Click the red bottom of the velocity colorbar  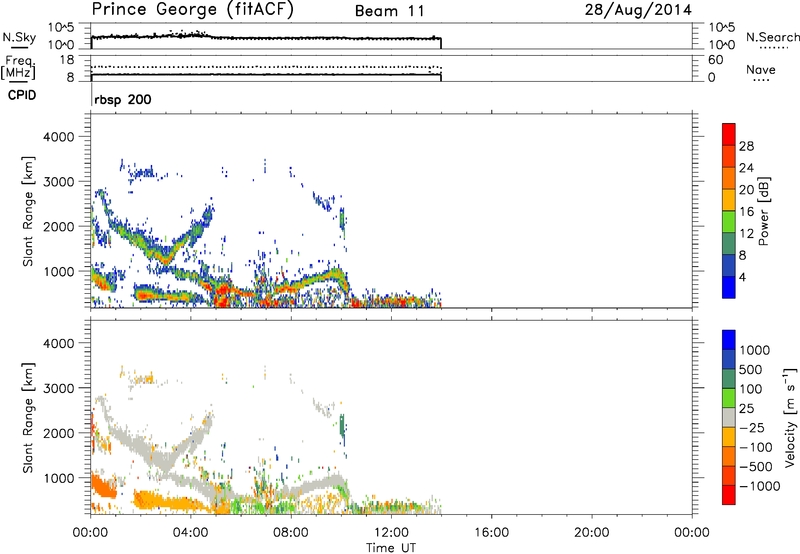pyautogui.click(x=729, y=495)
